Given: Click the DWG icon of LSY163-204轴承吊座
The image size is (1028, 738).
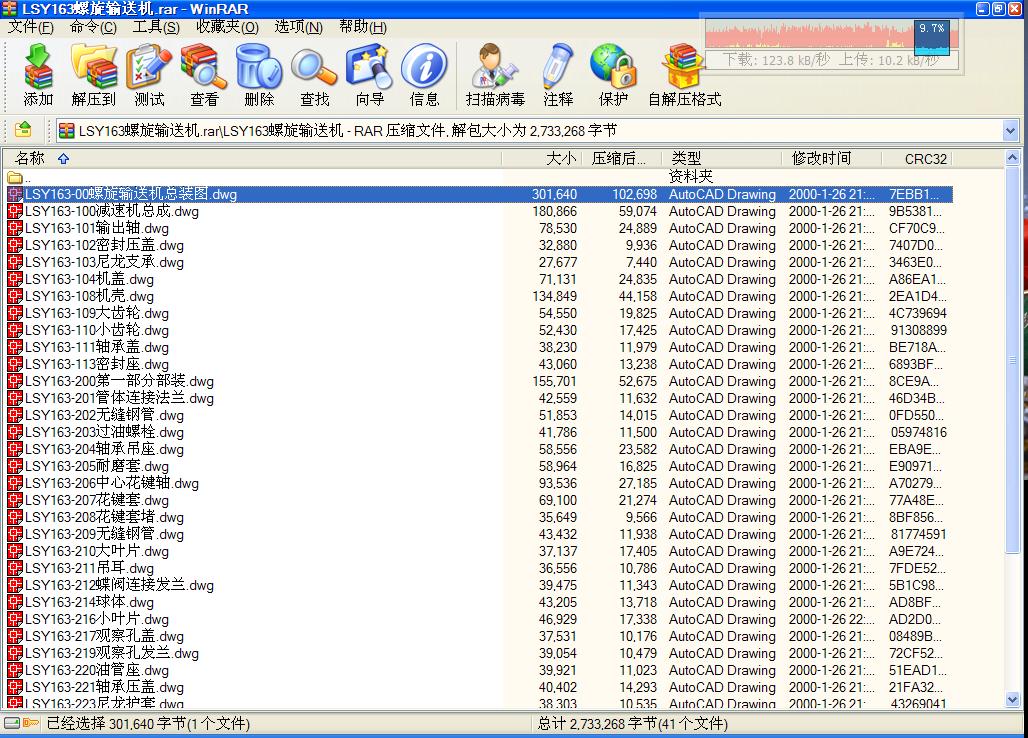Looking at the screenshot, I should (15, 449).
